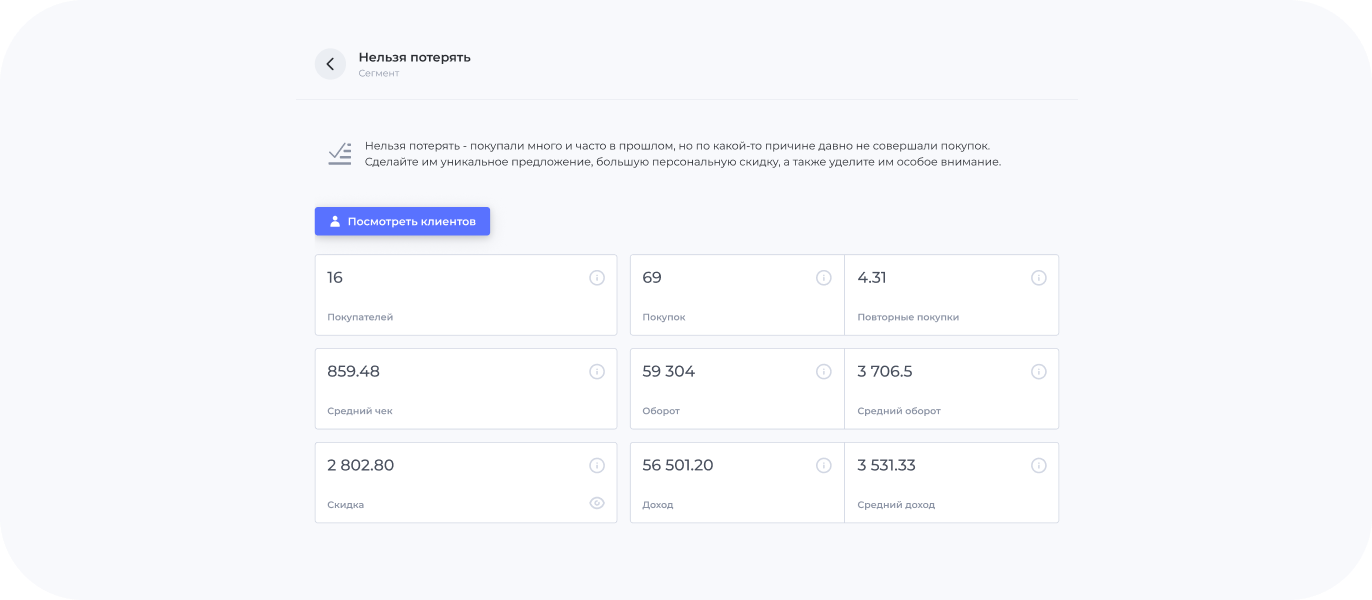Click the info icon in the Доход card
The width and height of the screenshot is (1372, 600).
click(824, 466)
